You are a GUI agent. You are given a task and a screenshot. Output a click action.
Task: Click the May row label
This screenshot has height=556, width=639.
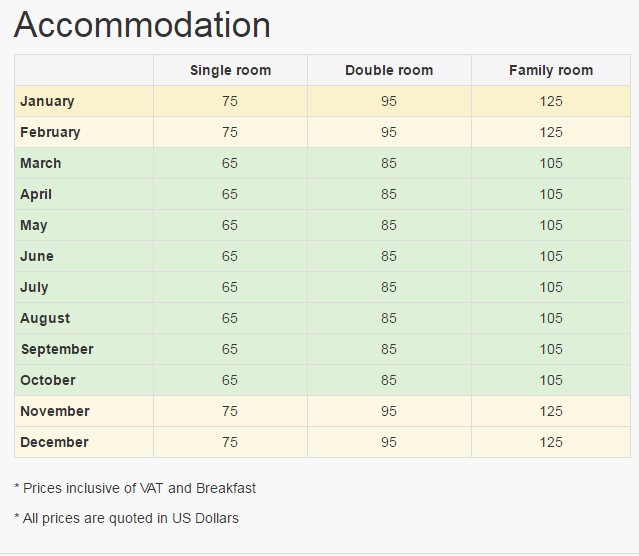point(34,225)
